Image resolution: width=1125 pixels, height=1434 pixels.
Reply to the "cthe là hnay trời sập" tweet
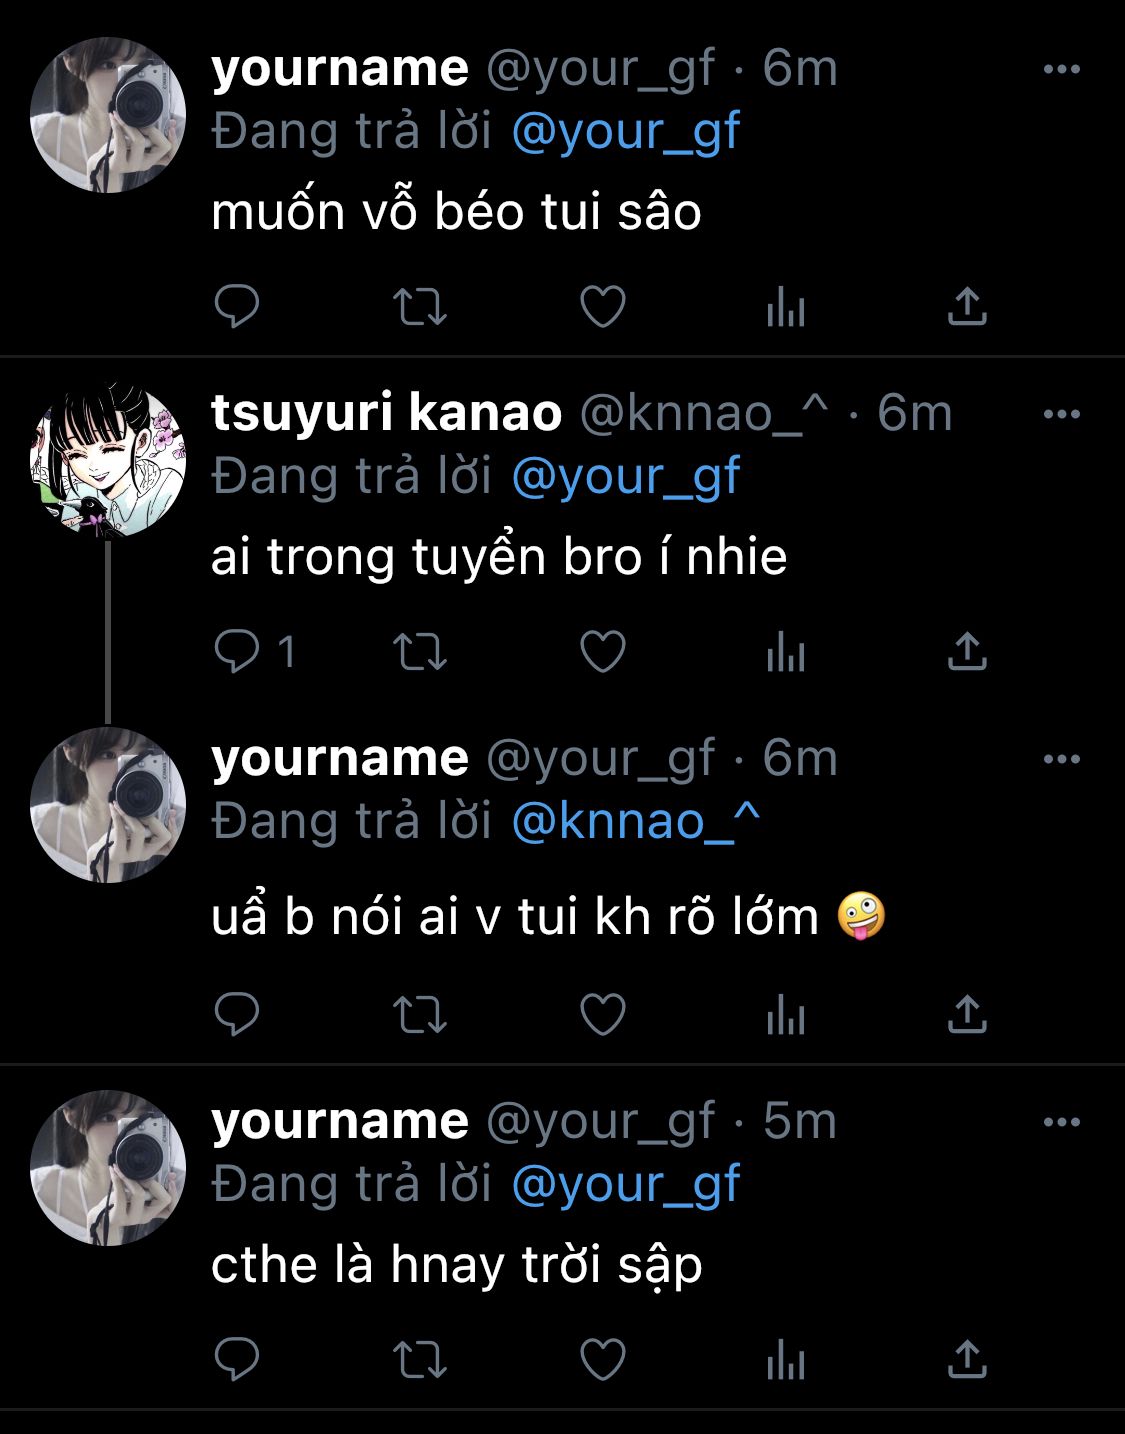pyautogui.click(x=237, y=1360)
